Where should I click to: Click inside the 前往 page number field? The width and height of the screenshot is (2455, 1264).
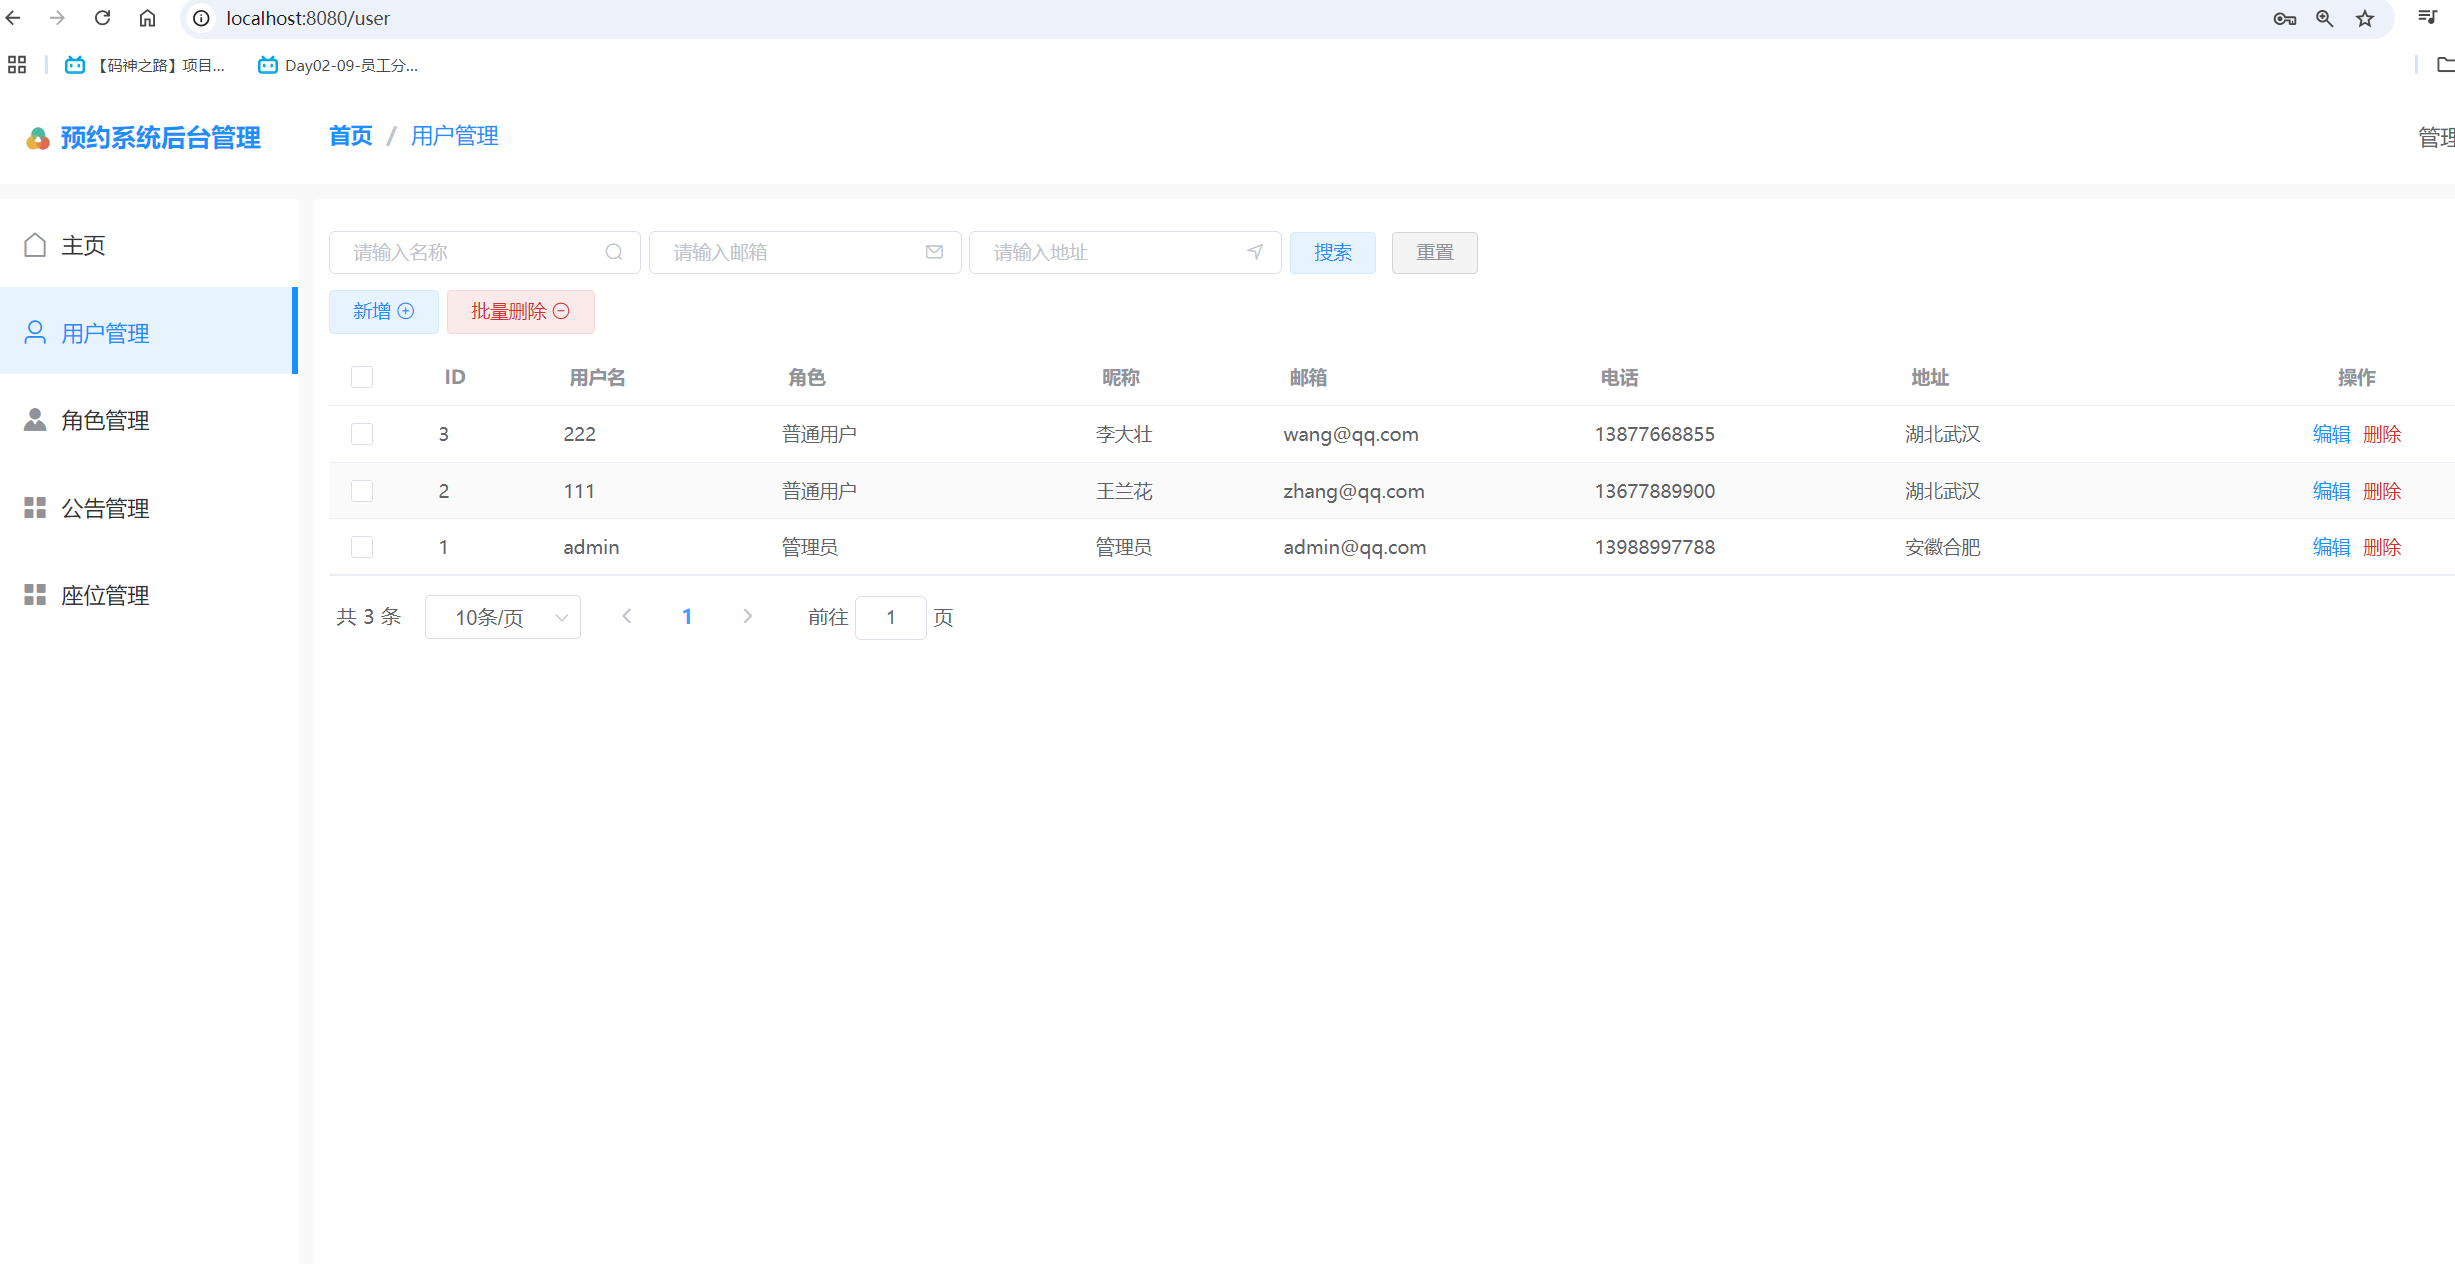tap(890, 617)
